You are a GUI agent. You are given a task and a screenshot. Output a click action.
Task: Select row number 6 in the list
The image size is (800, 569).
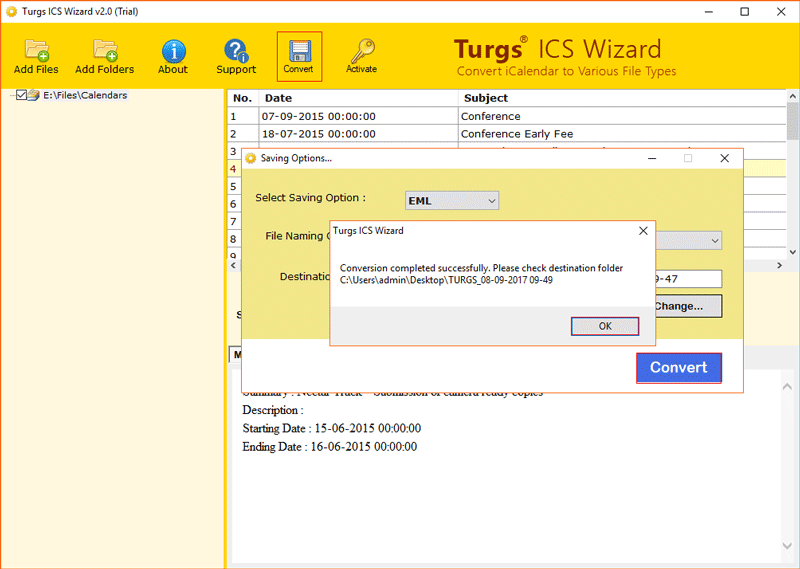coord(233,204)
